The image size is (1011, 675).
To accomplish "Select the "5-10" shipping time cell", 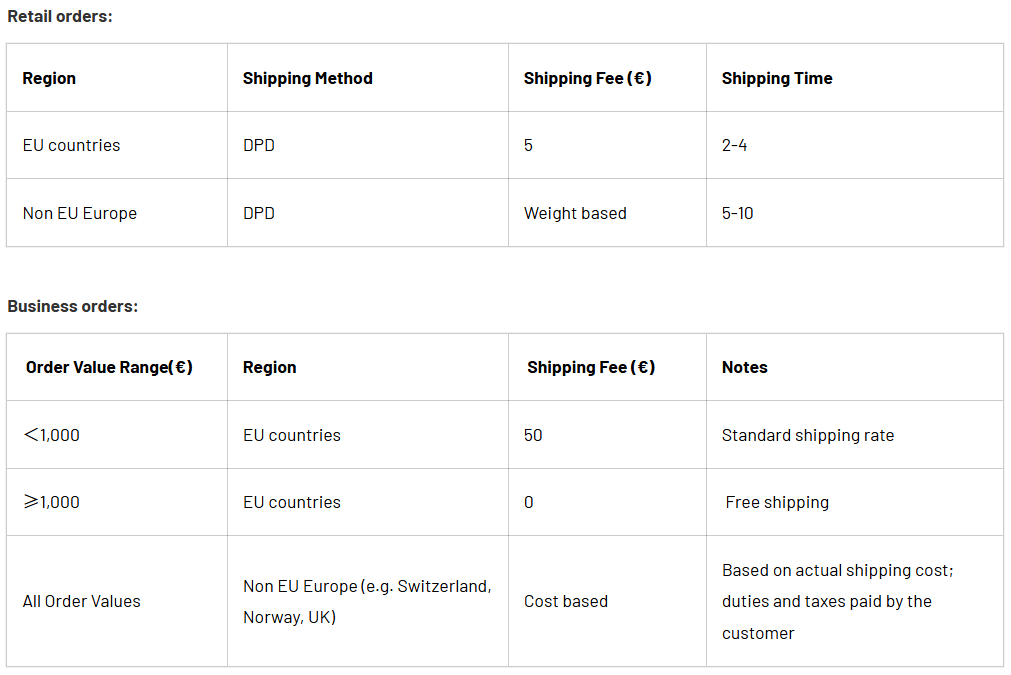I will coord(737,213).
